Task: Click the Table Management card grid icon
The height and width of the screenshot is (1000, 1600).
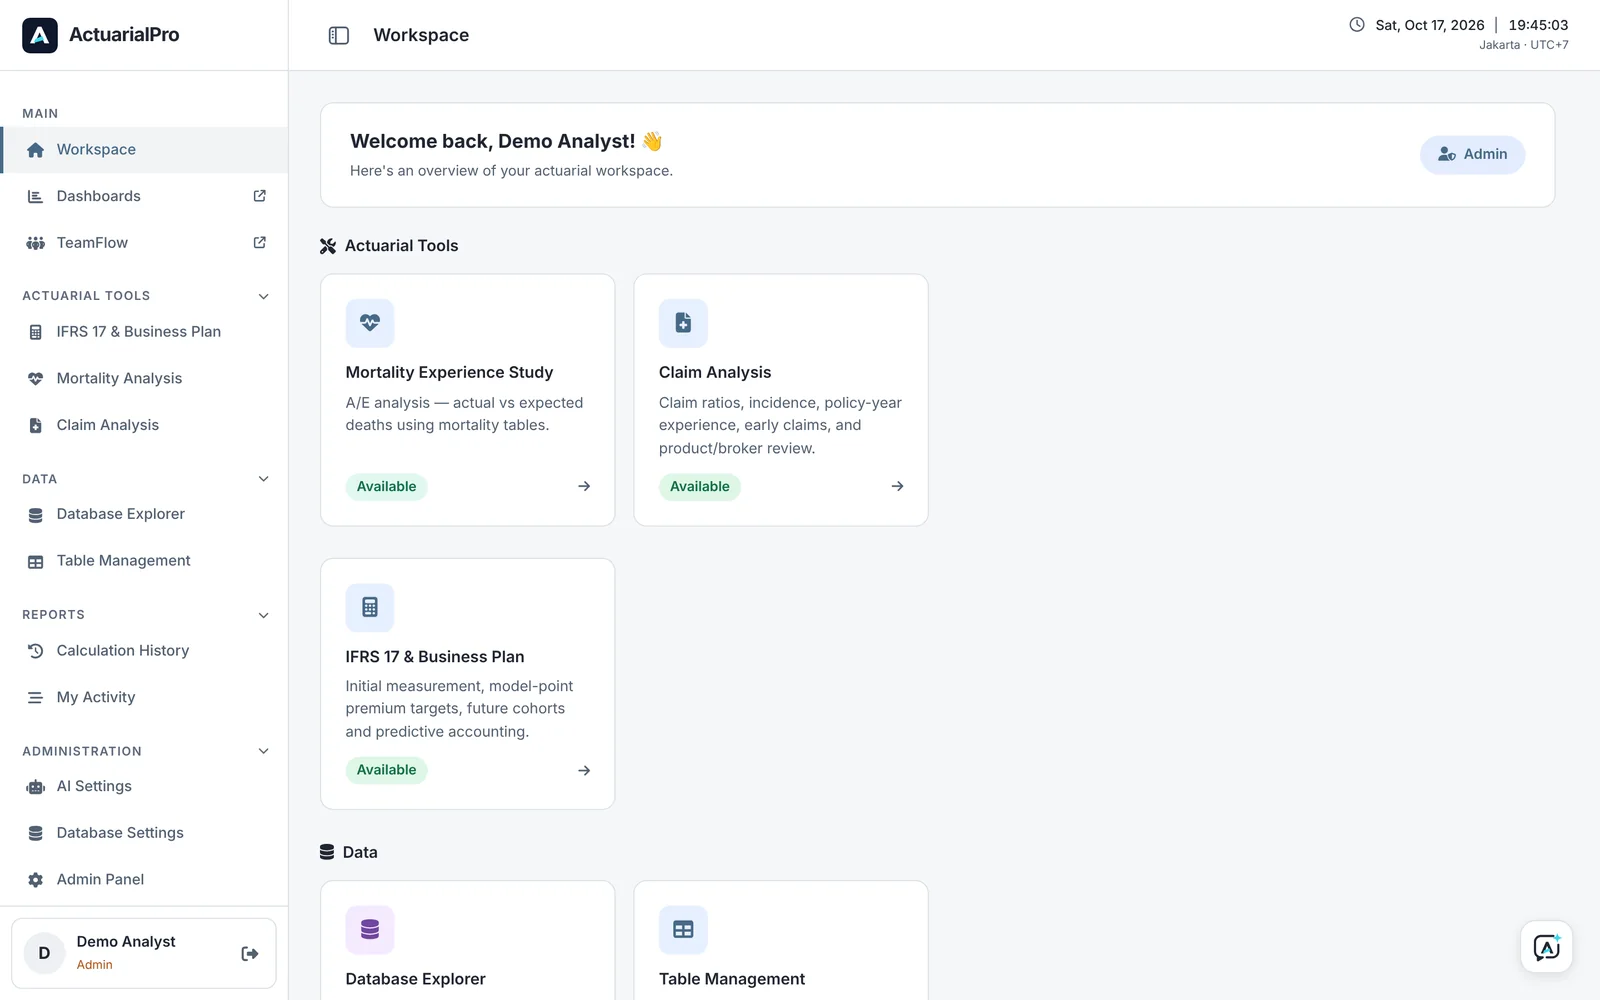Action: pos(683,930)
